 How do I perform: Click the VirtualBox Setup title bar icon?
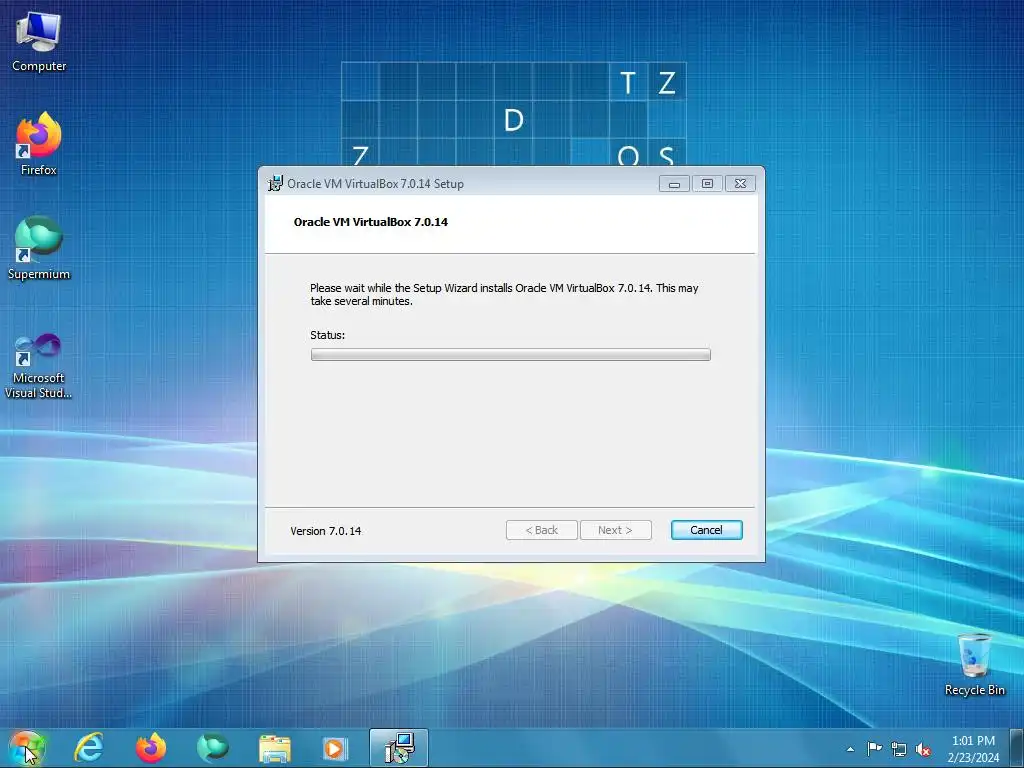coord(276,184)
